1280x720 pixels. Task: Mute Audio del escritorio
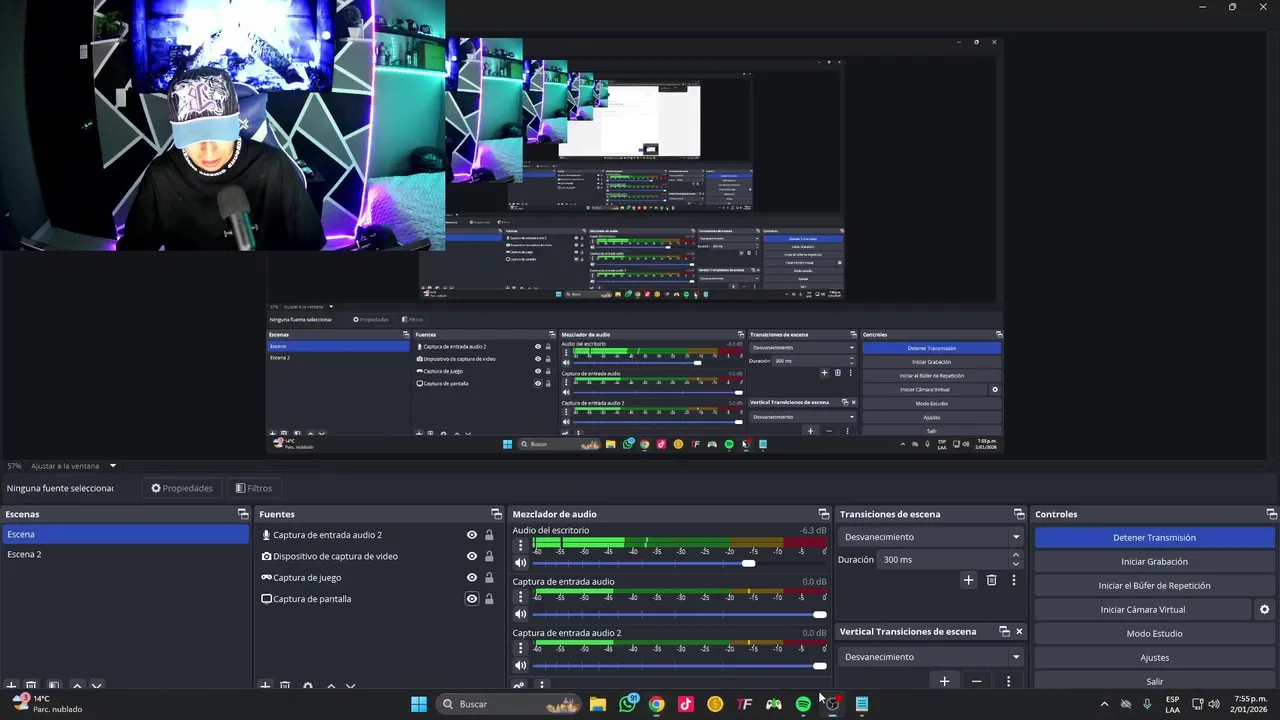click(x=520, y=563)
